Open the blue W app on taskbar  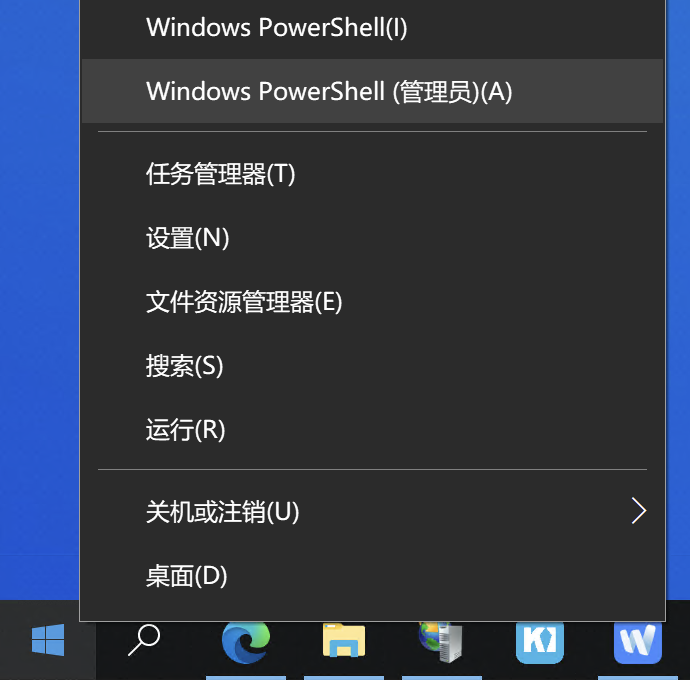point(638,642)
